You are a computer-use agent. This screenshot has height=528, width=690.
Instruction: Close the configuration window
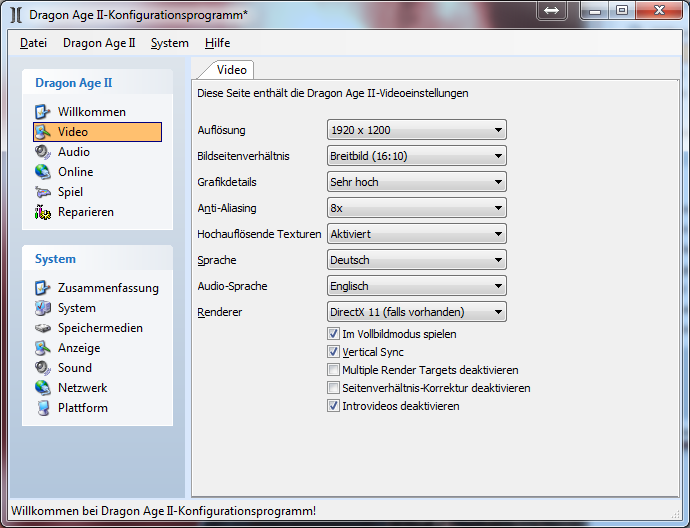coord(659,10)
